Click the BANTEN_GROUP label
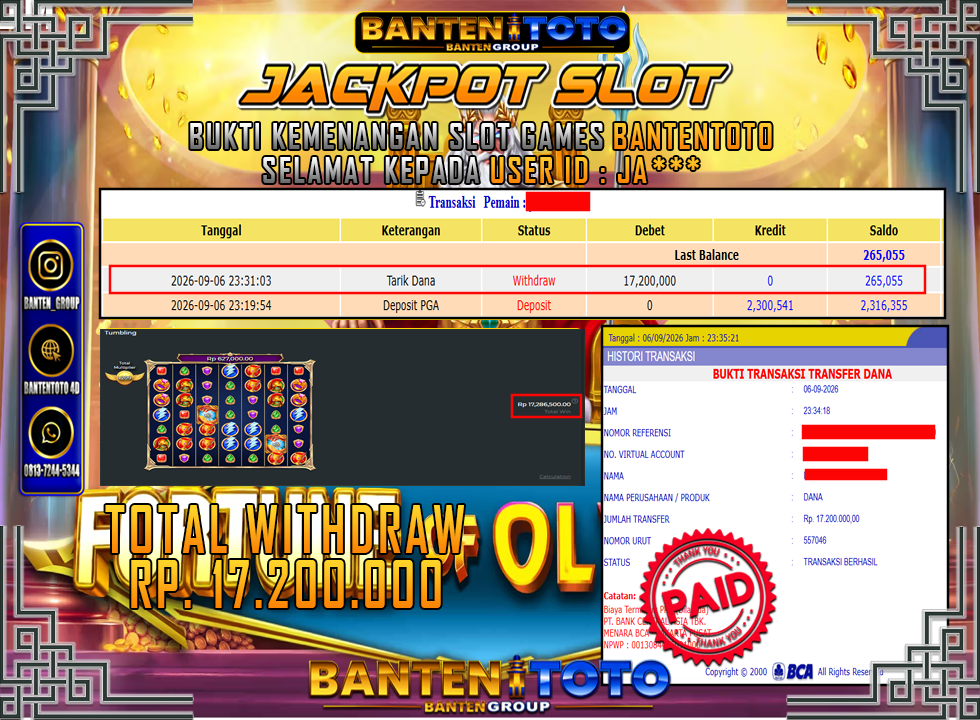This screenshot has width=980, height=720. click(51, 303)
